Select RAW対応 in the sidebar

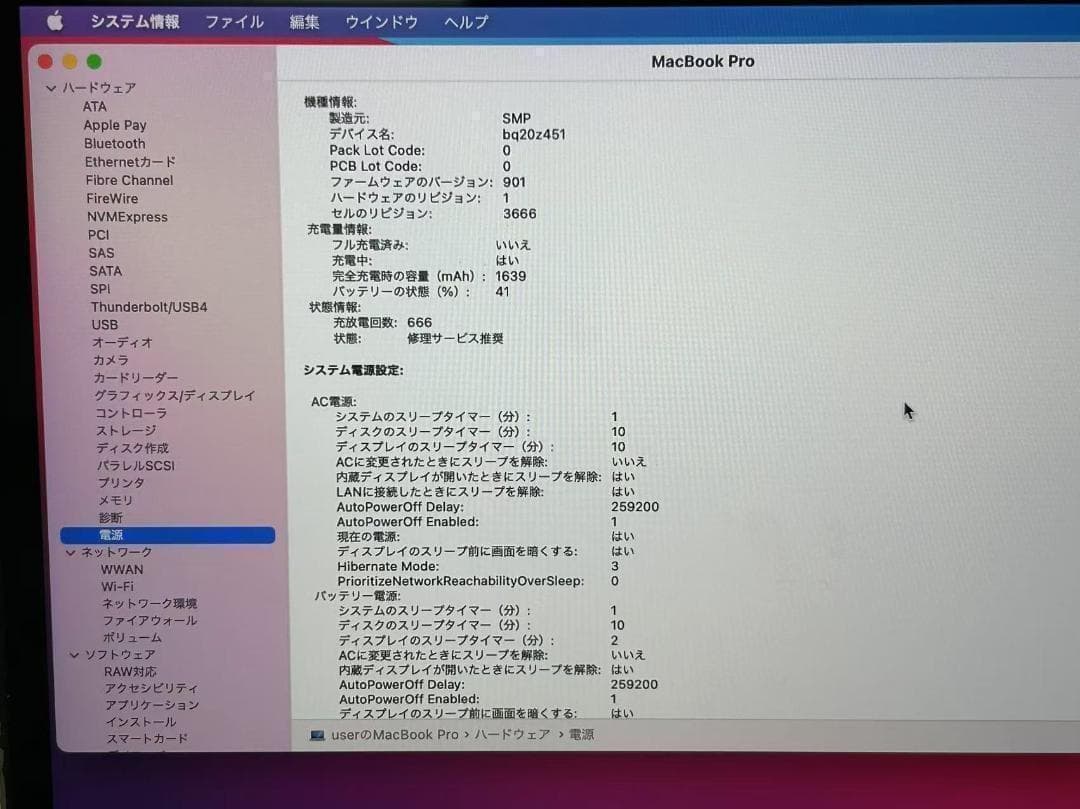click(x=130, y=671)
